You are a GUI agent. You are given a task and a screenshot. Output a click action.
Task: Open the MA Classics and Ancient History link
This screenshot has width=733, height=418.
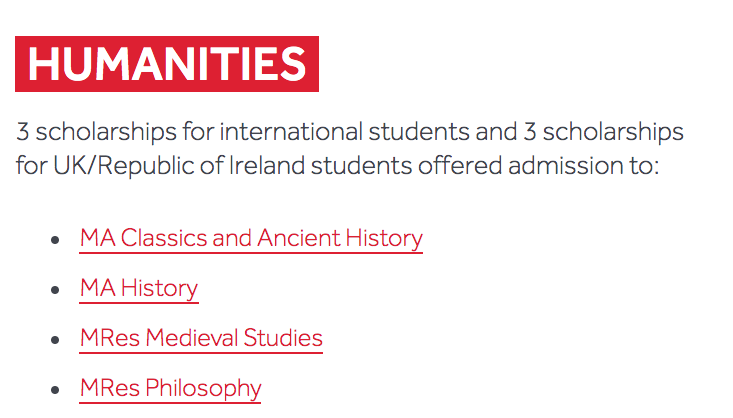(251, 238)
